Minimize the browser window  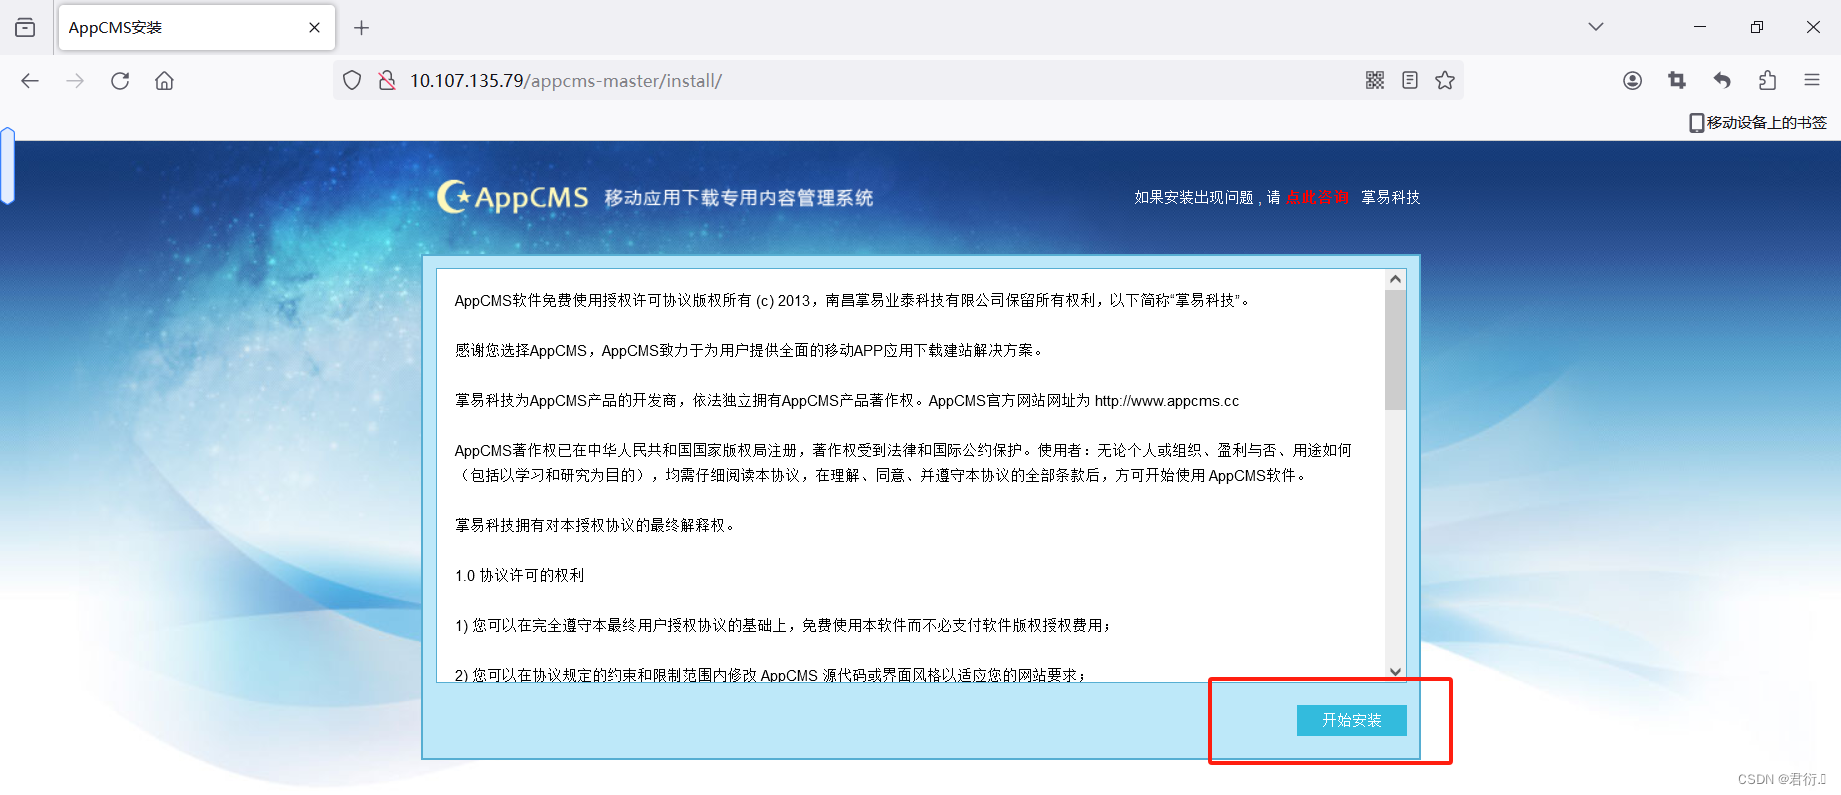click(1700, 27)
